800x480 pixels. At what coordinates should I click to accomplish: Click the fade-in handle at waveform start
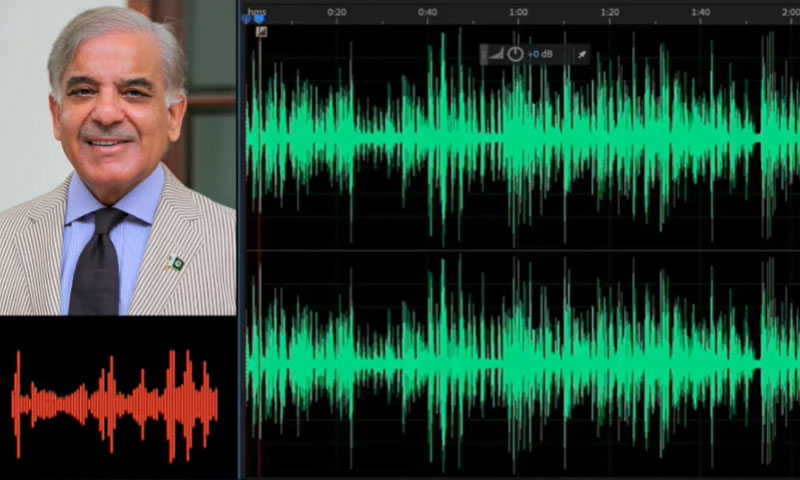[261, 32]
